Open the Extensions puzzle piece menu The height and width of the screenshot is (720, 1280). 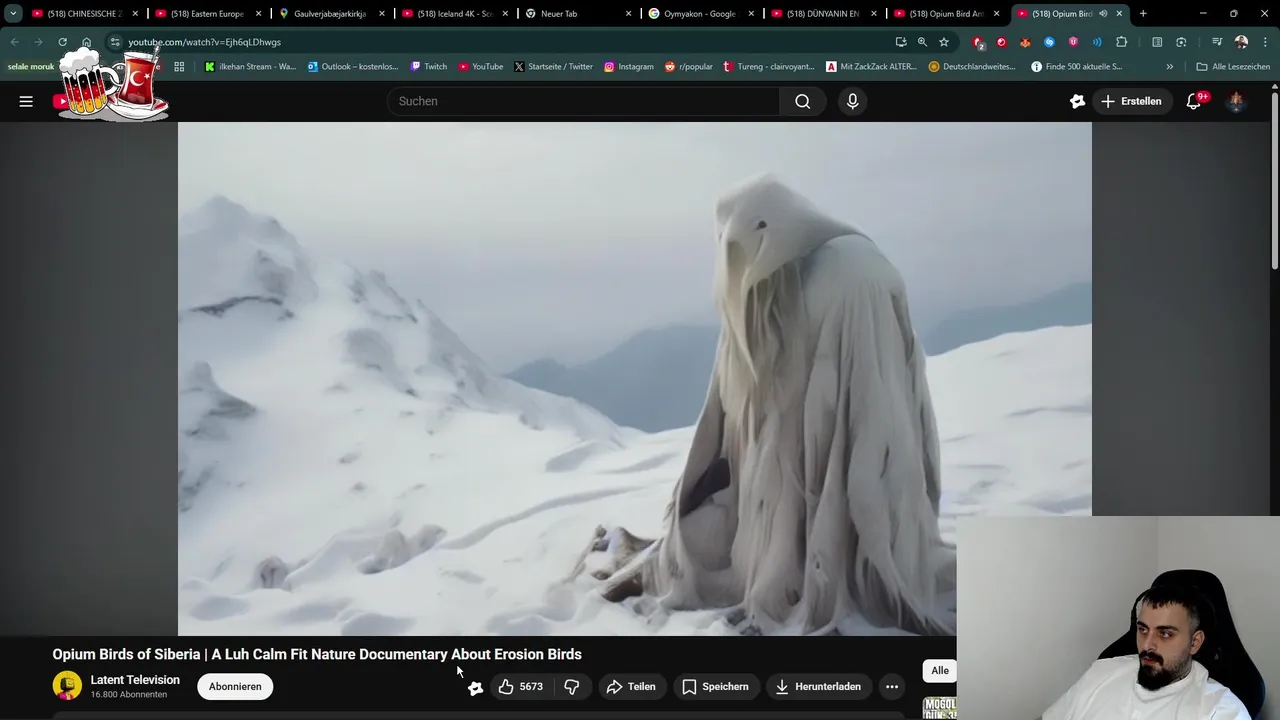pos(1121,42)
